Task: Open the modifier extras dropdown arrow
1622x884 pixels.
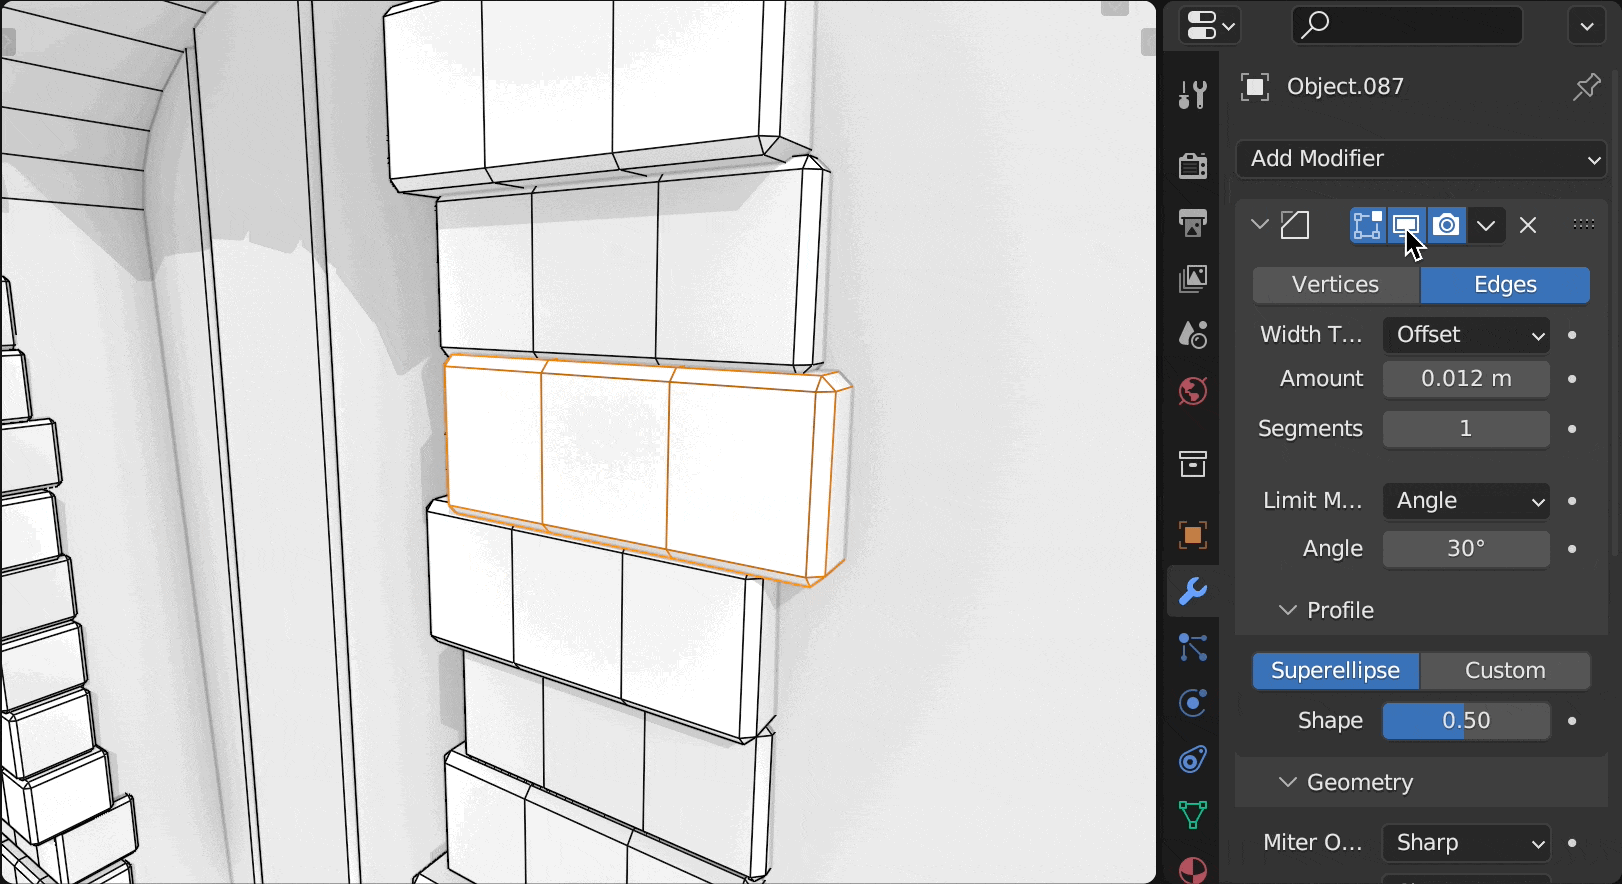Action: tap(1486, 225)
